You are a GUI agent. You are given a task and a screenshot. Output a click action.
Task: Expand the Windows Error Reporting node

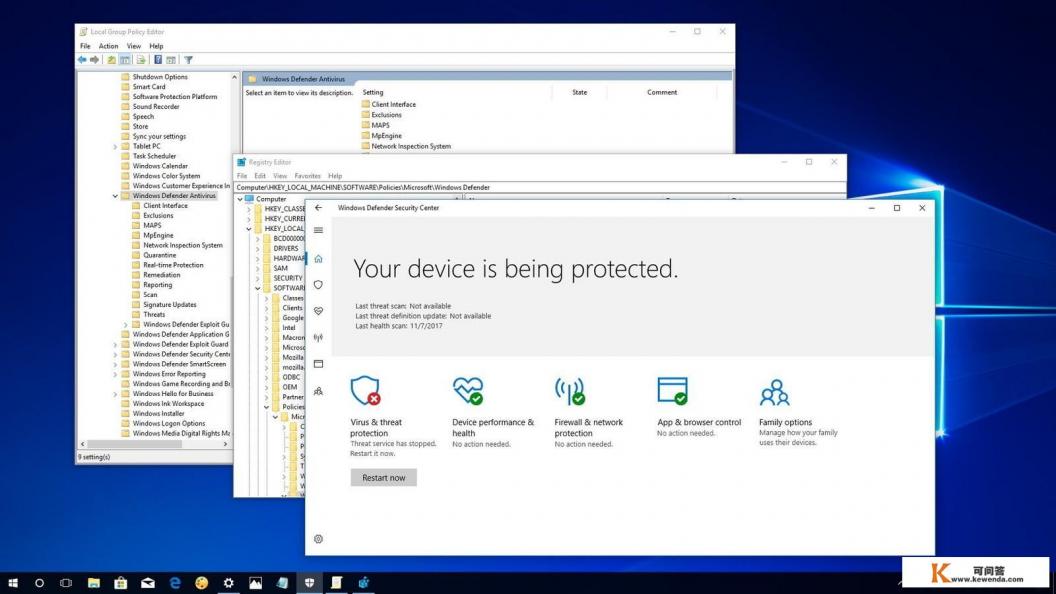115,374
